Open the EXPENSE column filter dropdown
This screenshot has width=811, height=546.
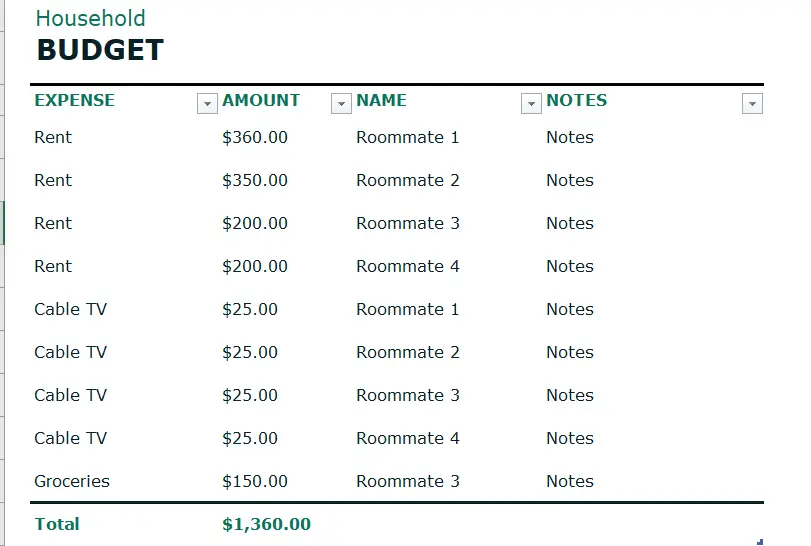pos(207,103)
